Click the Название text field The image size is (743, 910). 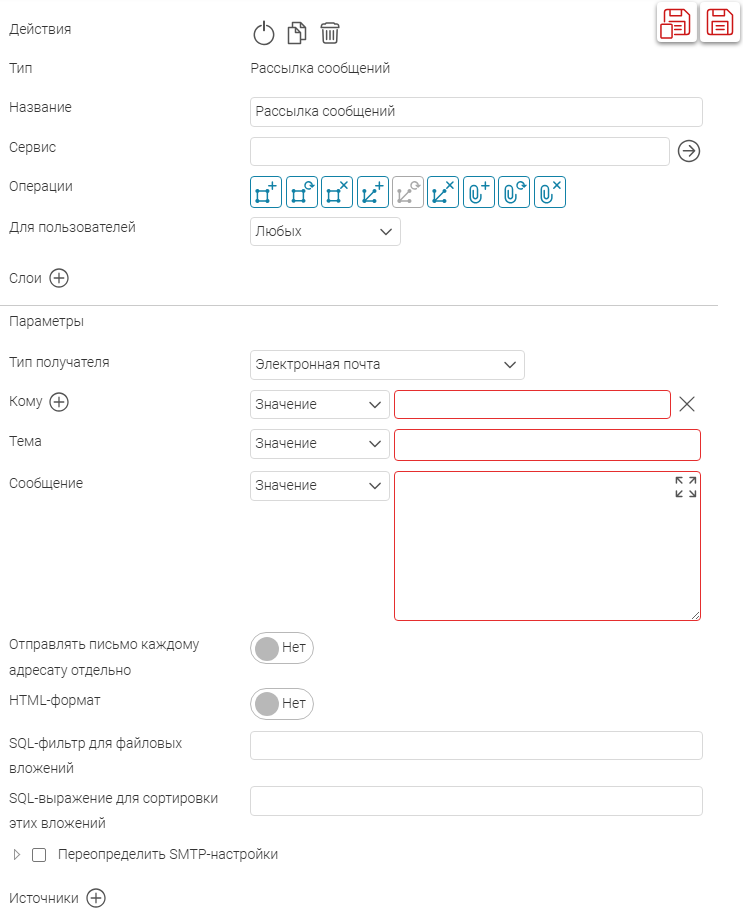tap(476, 112)
